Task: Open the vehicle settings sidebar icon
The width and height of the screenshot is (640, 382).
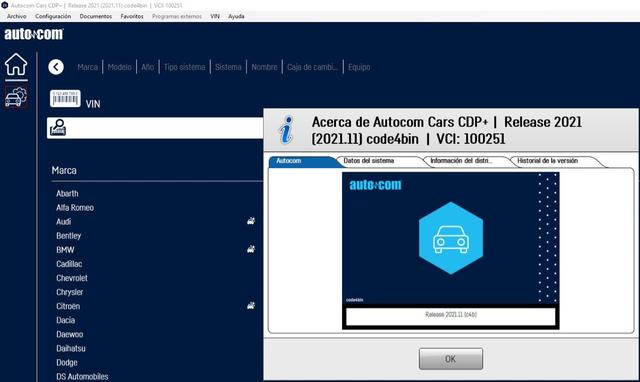Action: tap(16, 97)
